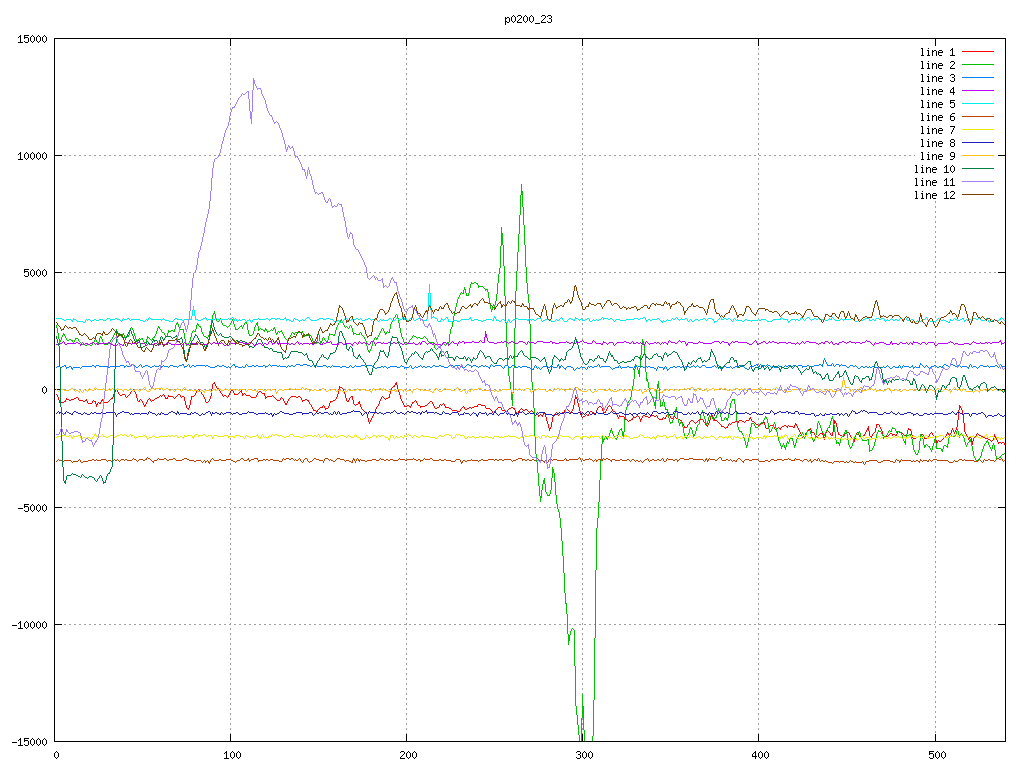
Task: Select the 100 x-axis tick label
Action: tap(231, 756)
